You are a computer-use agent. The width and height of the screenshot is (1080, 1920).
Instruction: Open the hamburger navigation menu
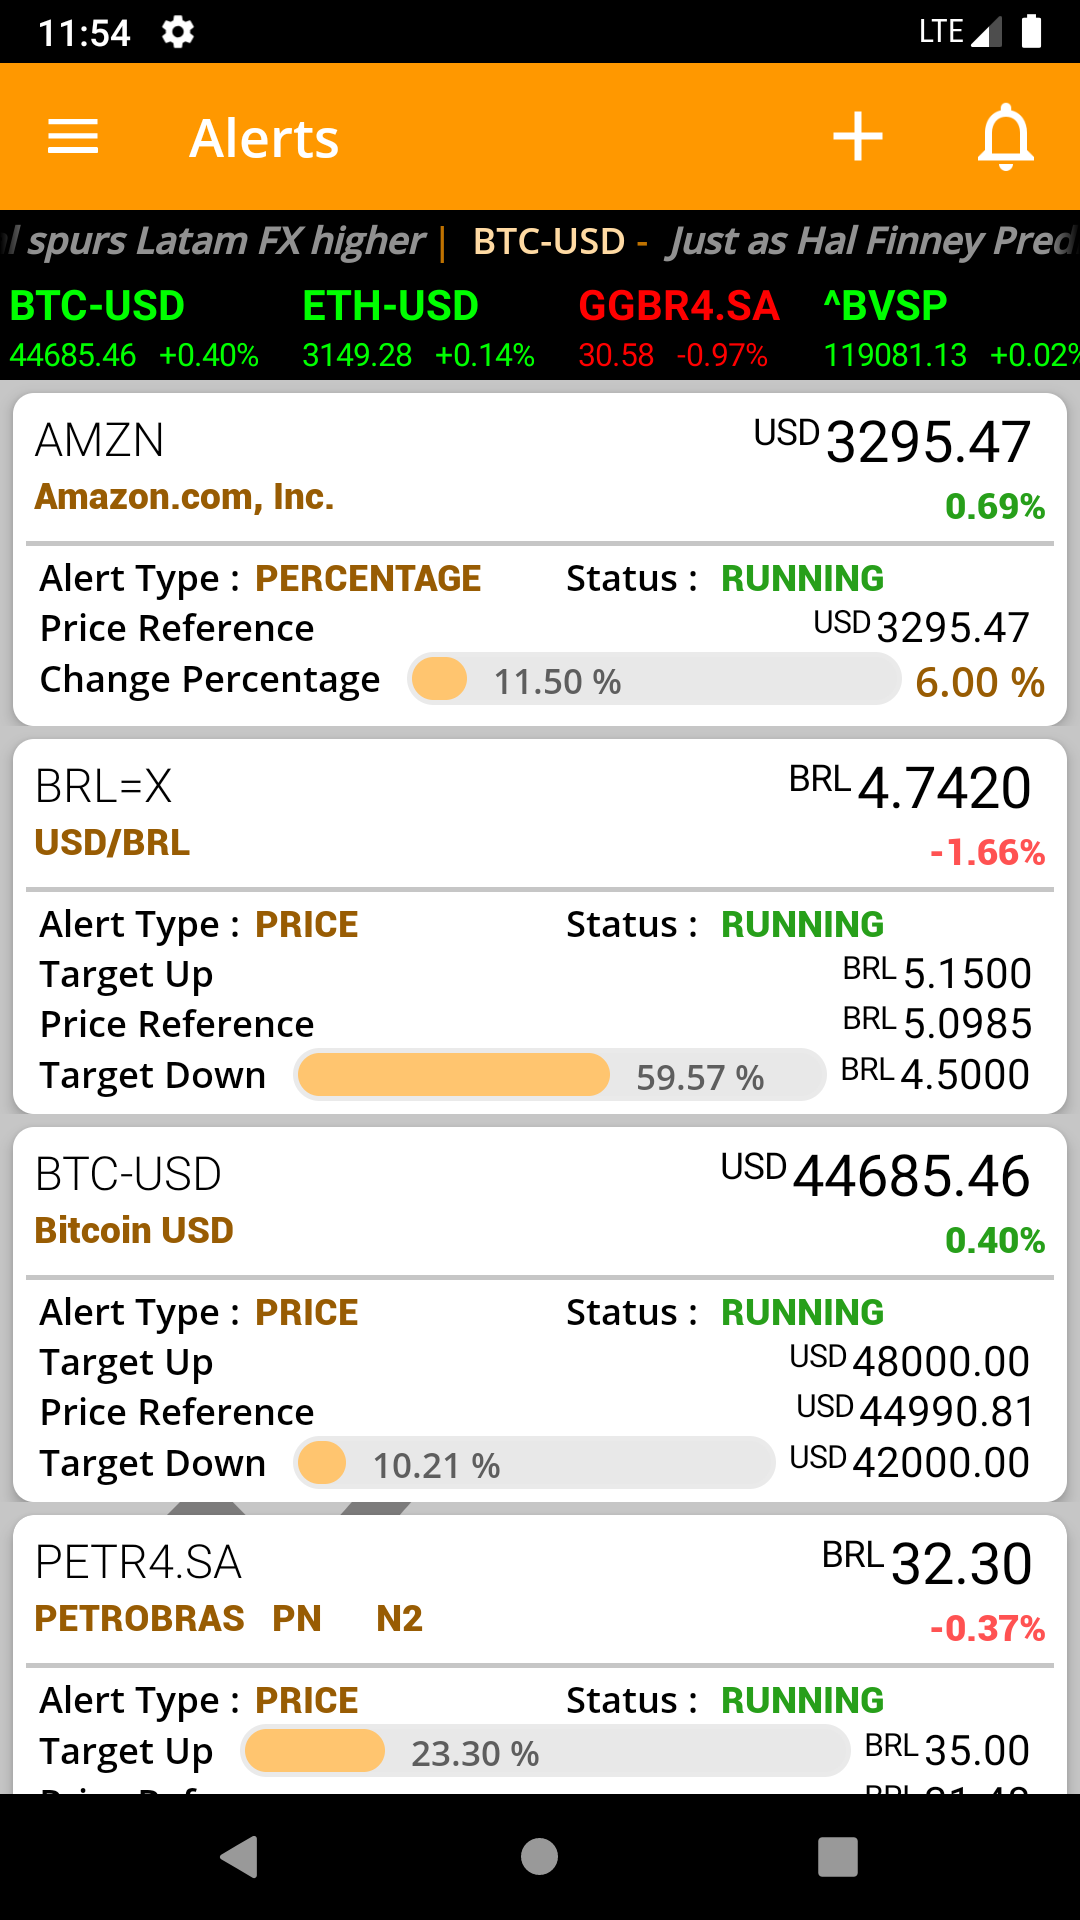coord(73,137)
